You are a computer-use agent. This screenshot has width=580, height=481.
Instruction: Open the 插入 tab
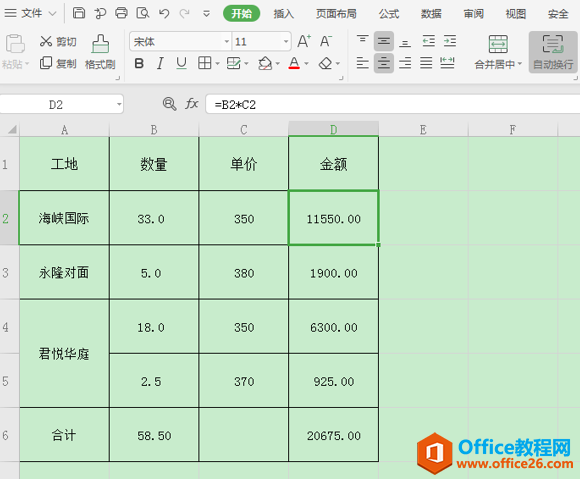pyautogui.click(x=283, y=14)
